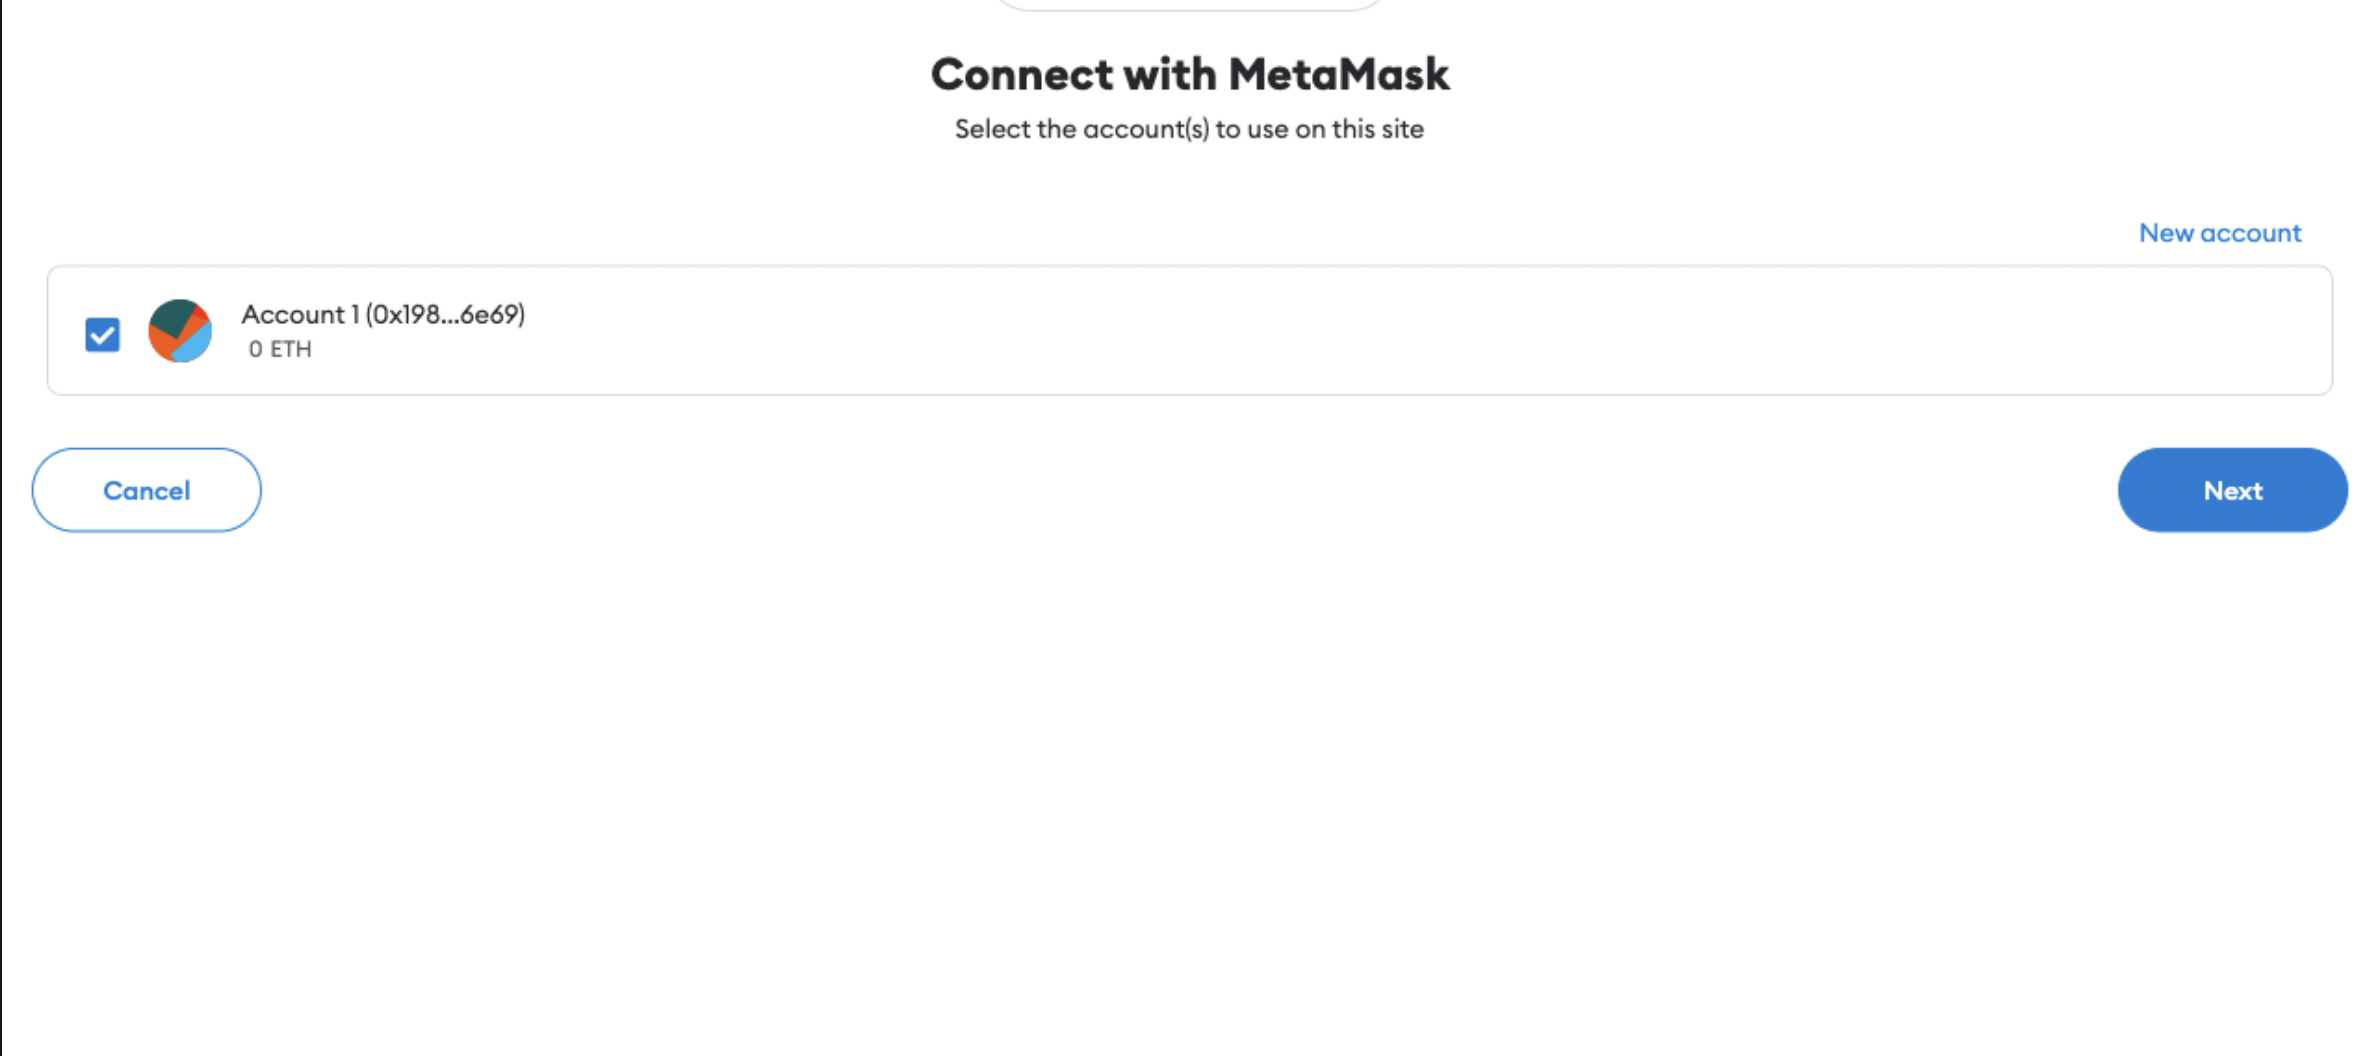This screenshot has width=2378, height=1056.
Task: Click the 0x198...6e69 address text
Action: click(x=445, y=314)
